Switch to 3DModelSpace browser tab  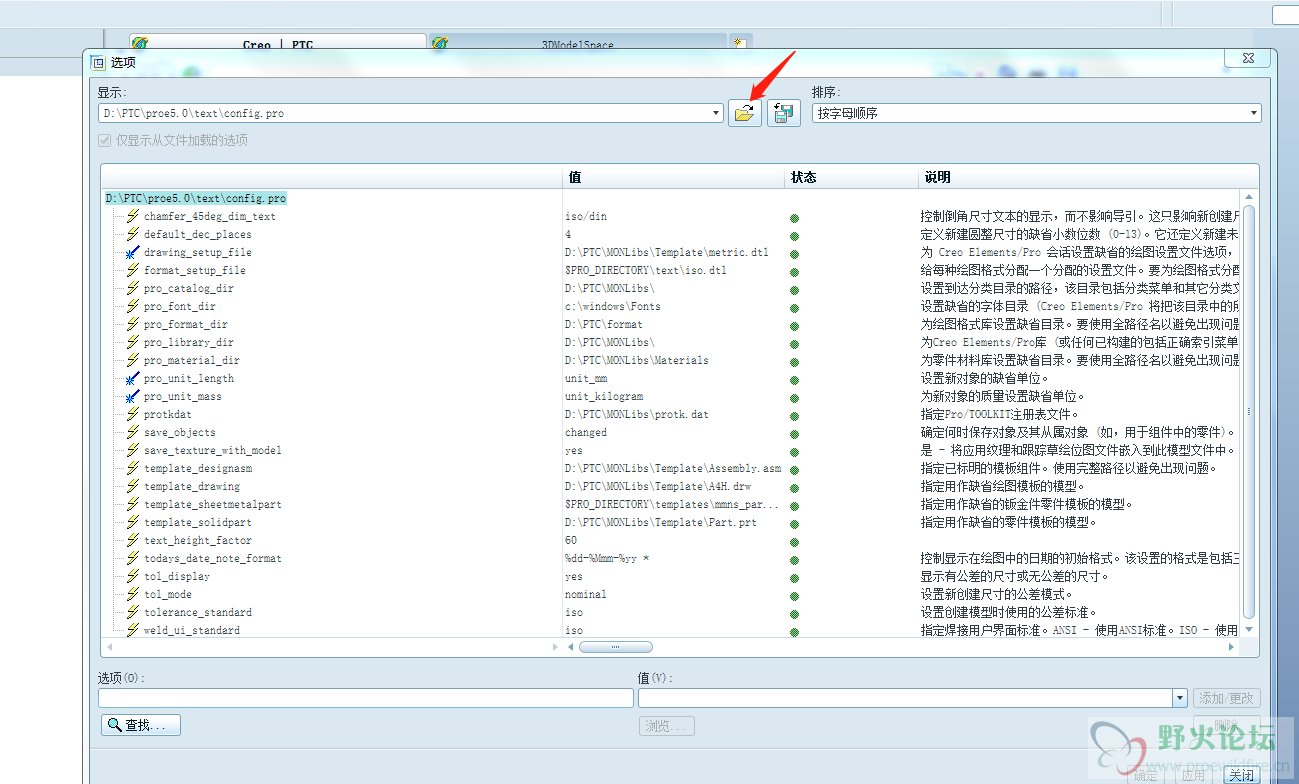(578, 44)
